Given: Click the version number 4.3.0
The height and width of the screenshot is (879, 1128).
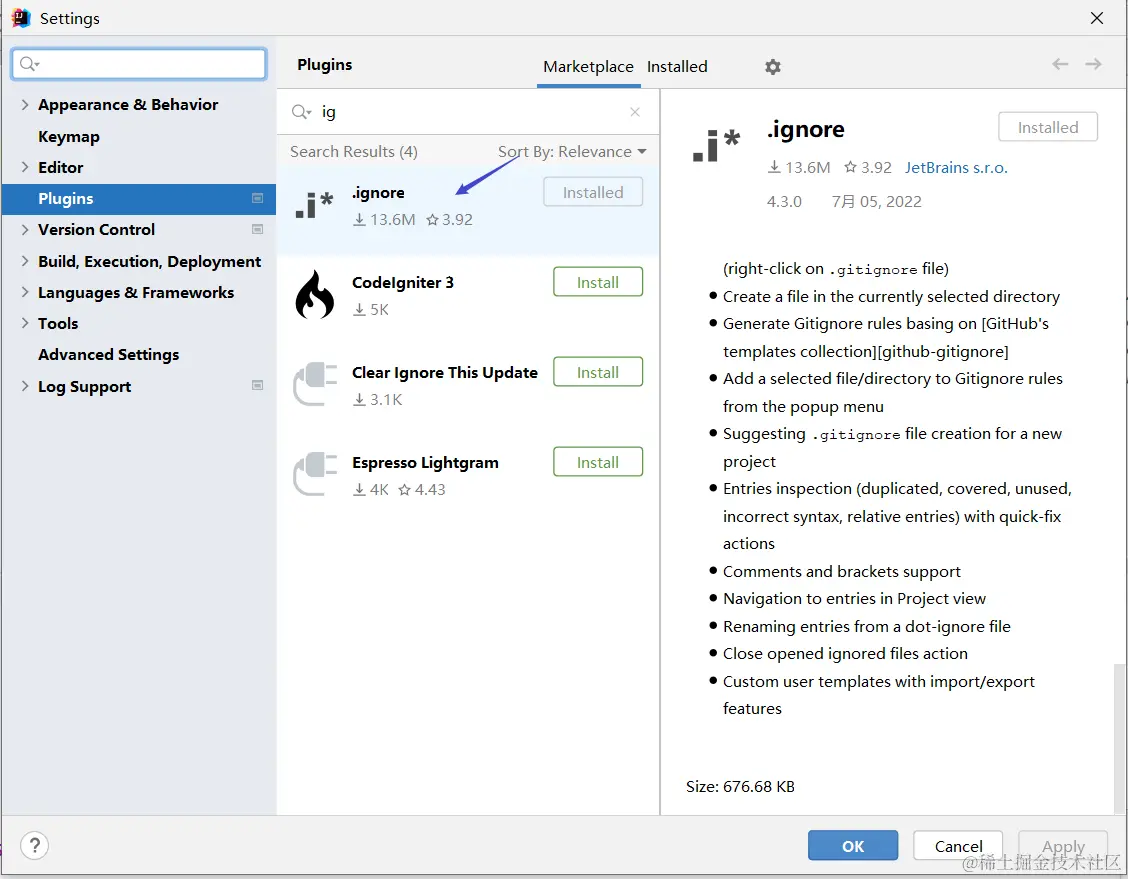Looking at the screenshot, I should (784, 201).
